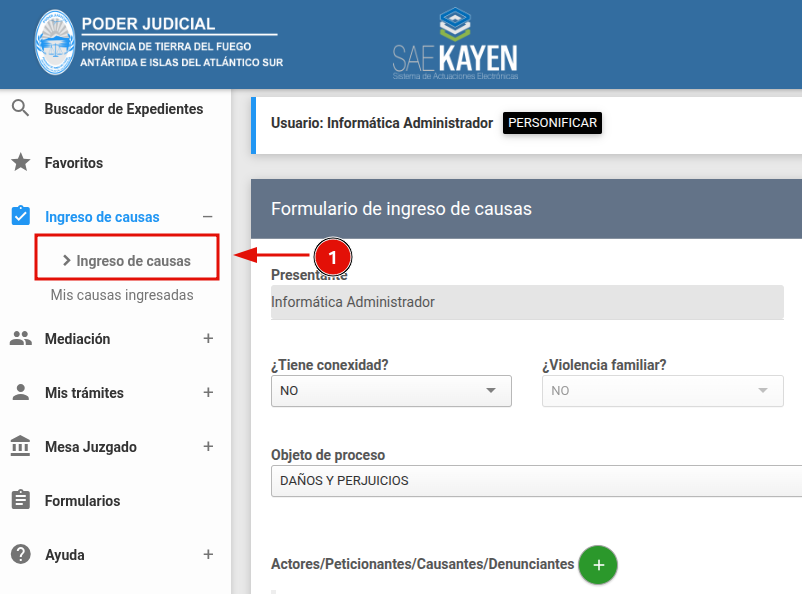Open Mis causas ingresadas submenu item

(x=122, y=296)
